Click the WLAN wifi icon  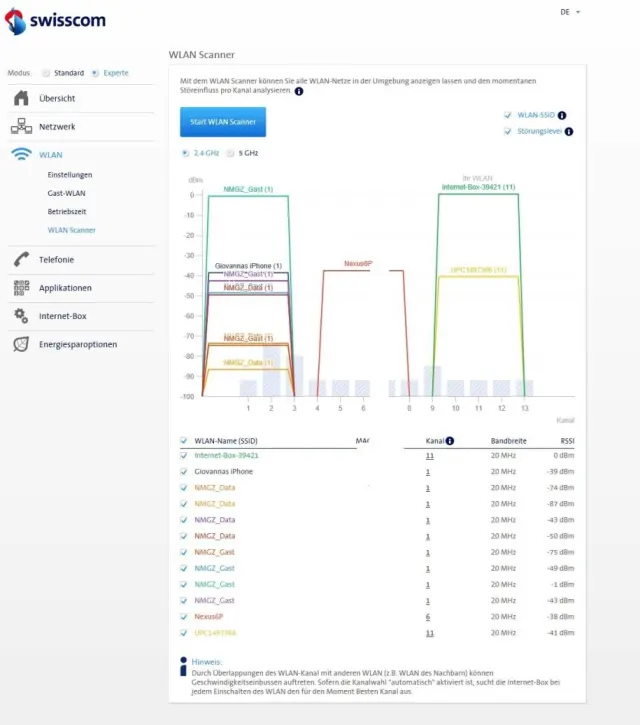[x=21, y=155]
